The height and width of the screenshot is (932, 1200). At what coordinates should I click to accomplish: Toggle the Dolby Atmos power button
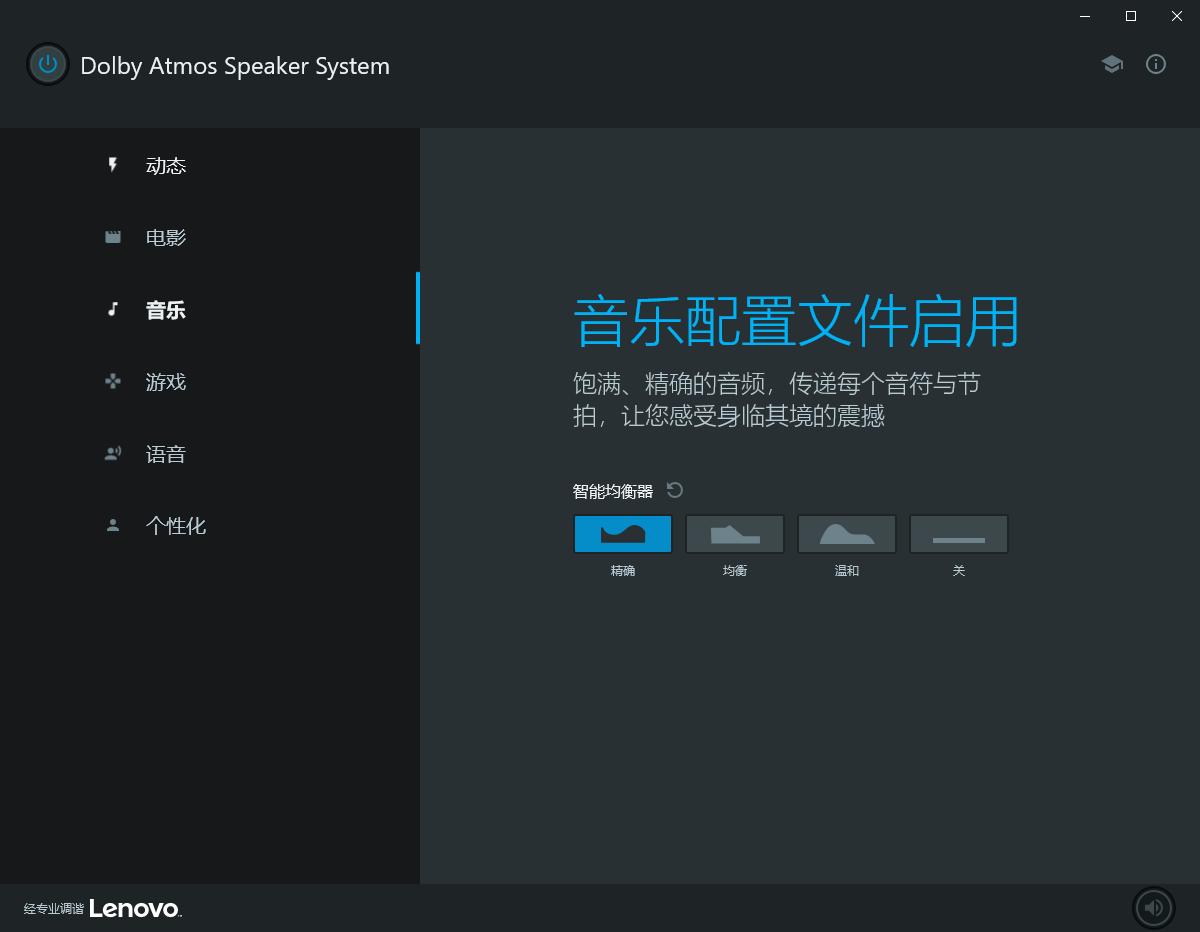[48, 65]
